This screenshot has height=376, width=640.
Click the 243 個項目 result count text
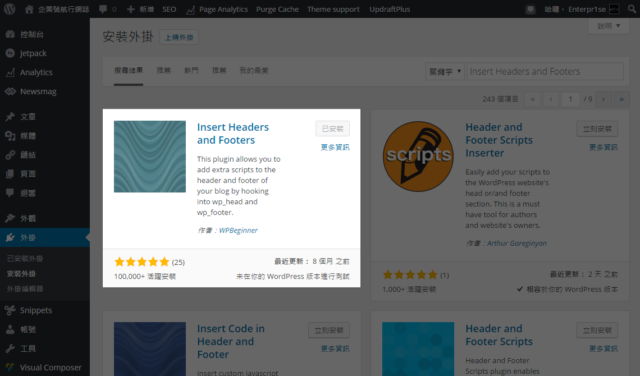500,99
